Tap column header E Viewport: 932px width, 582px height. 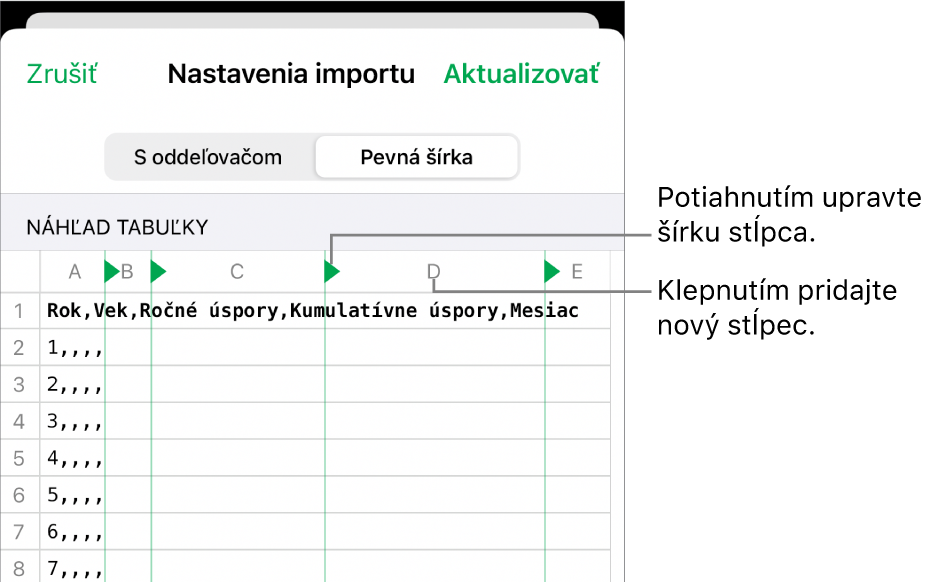pyautogui.click(x=577, y=272)
